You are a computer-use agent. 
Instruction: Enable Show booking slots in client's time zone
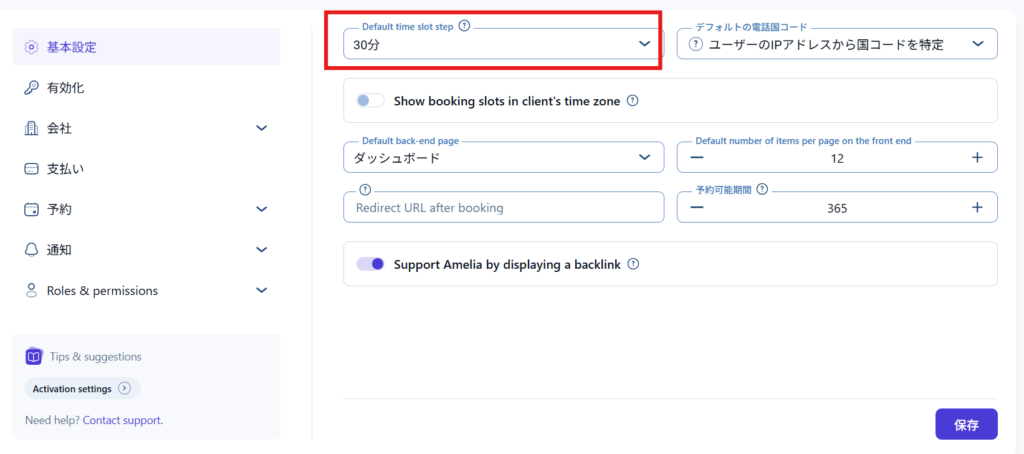pos(370,101)
